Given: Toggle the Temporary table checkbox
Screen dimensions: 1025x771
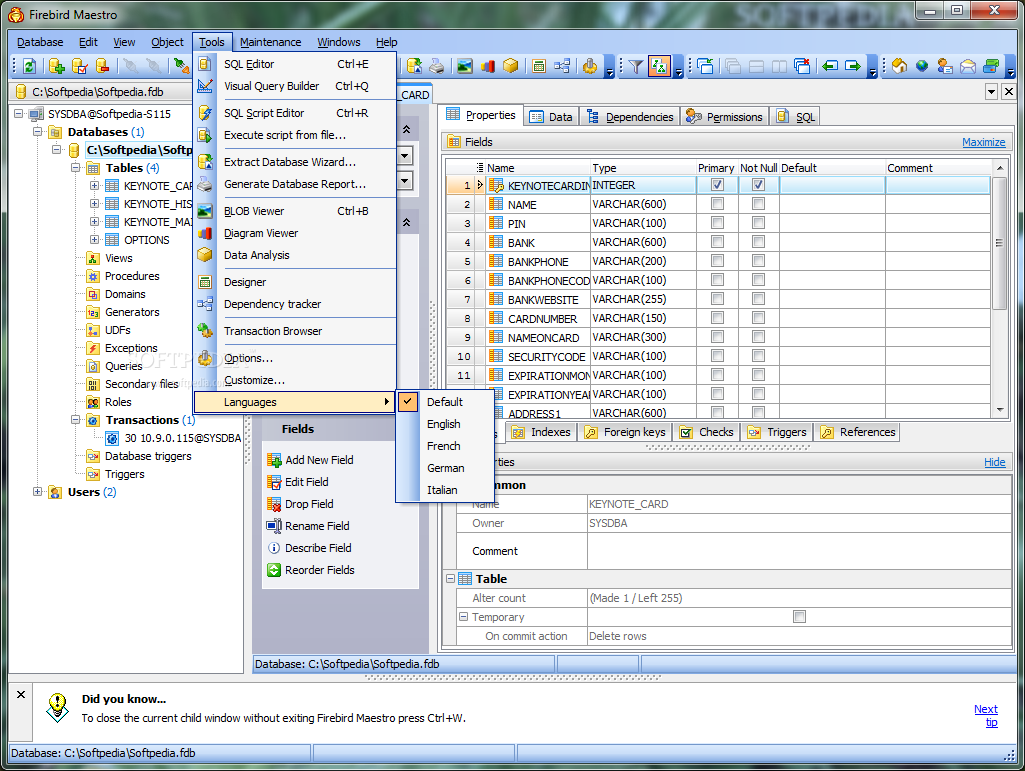Looking at the screenshot, I should click(x=799, y=617).
